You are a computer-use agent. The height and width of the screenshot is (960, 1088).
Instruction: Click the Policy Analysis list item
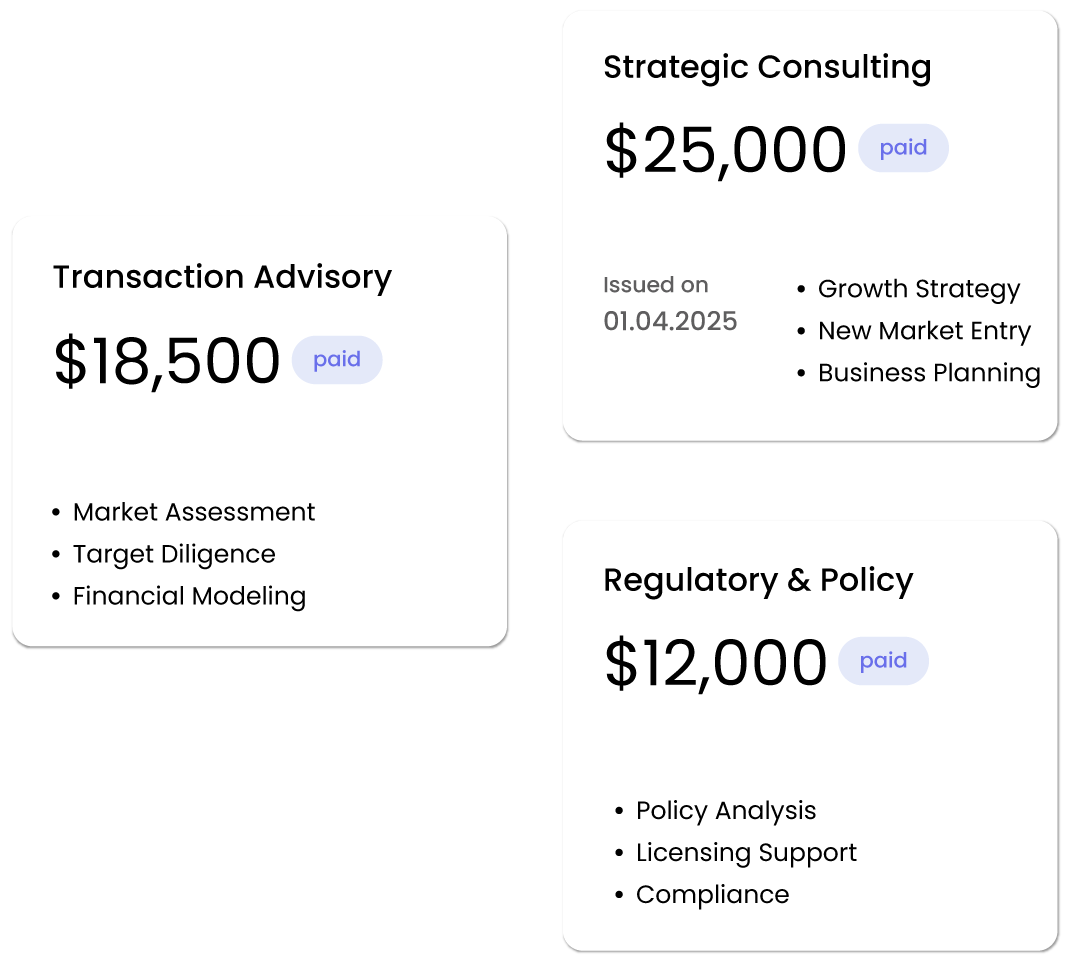pos(726,811)
